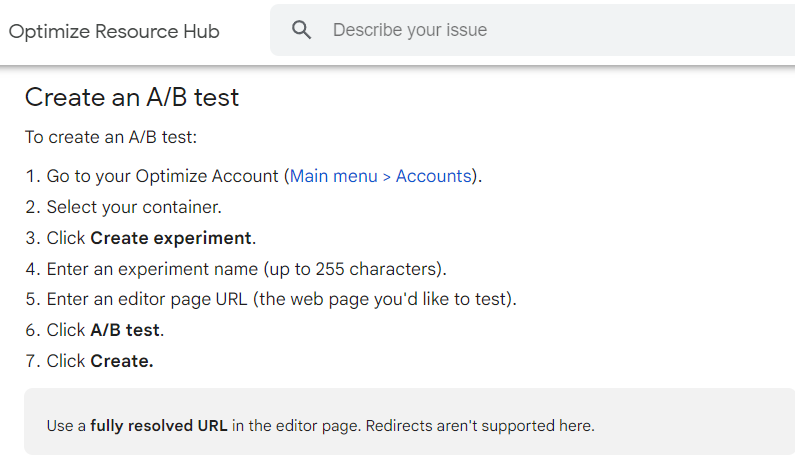Image resolution: width=795 pixels, height=456 pixels.
Task: Click the bold "Create." in step seven
Action: coord(122,361)
